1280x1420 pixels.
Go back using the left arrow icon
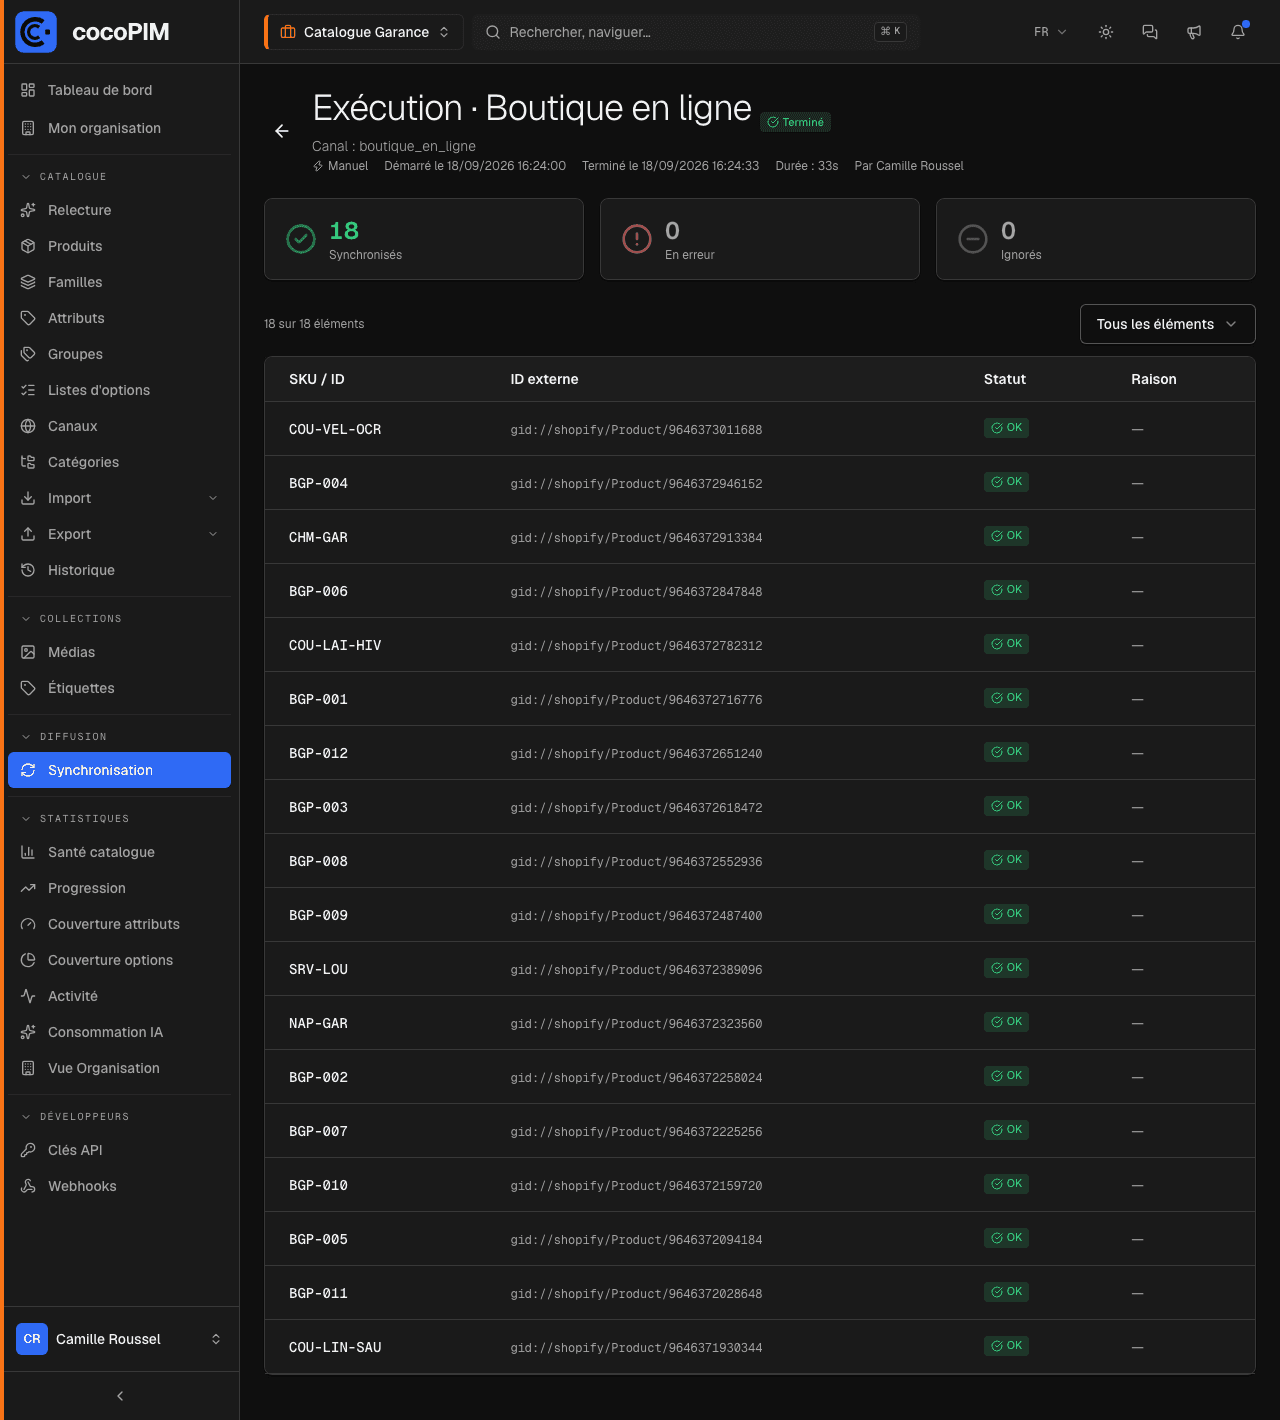tap(282, 131)
